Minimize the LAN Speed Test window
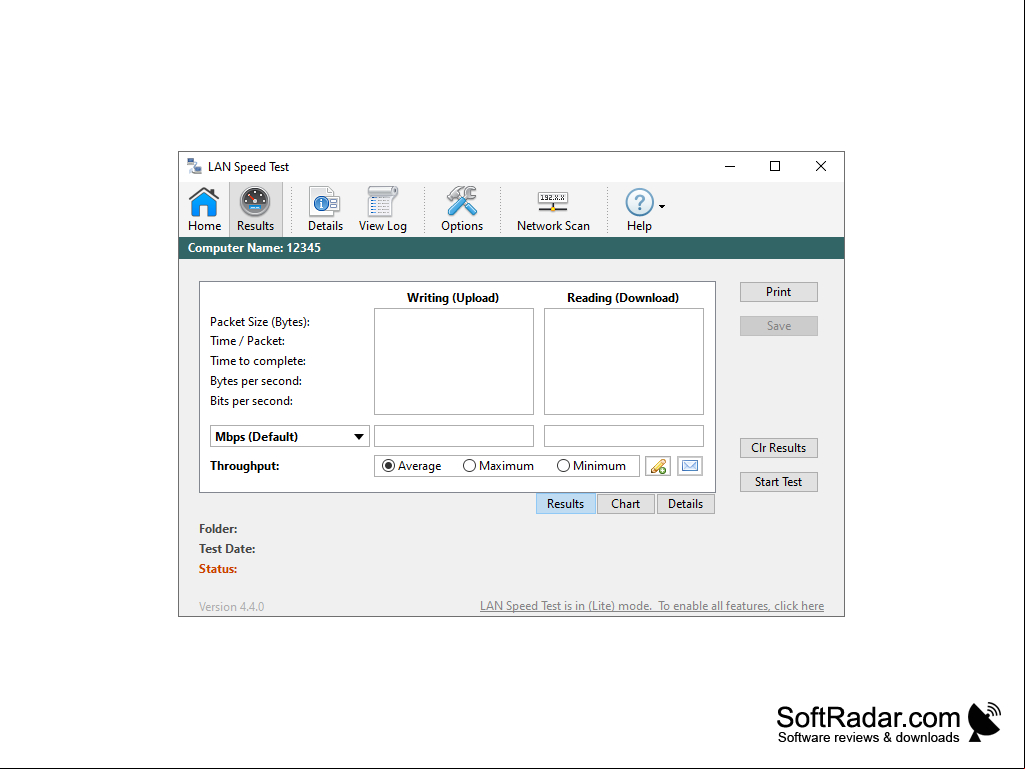 [730, 166]
